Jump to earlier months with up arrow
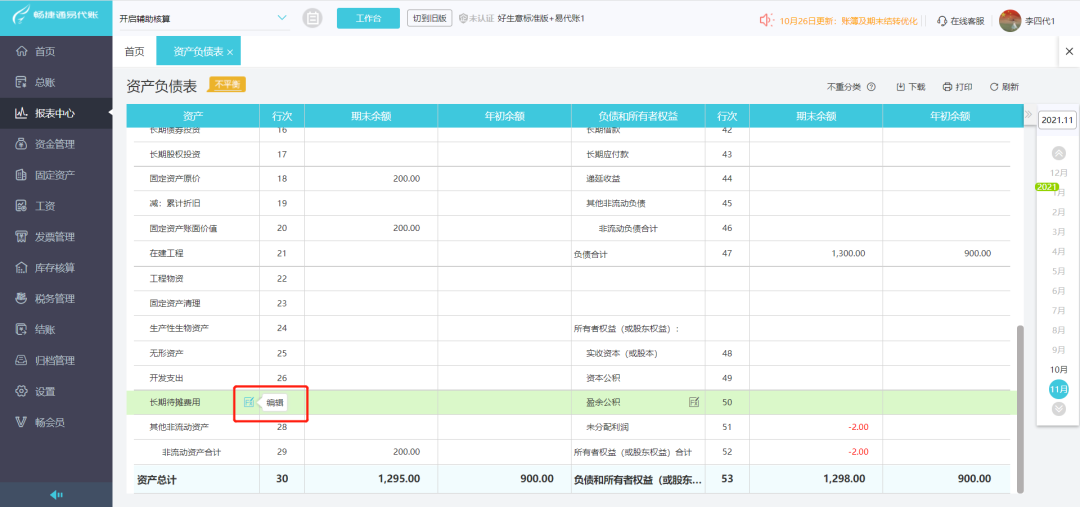 pos(1059,153)
